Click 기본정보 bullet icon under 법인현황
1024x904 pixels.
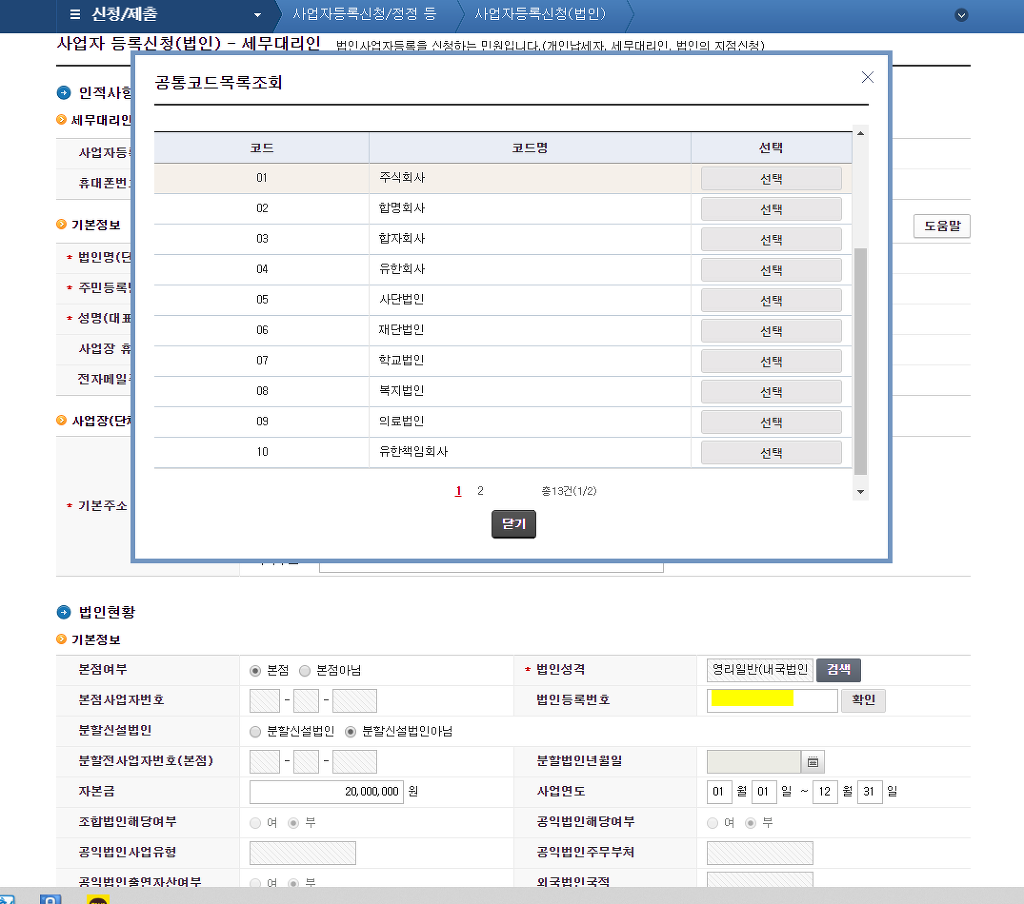[61, 639]
